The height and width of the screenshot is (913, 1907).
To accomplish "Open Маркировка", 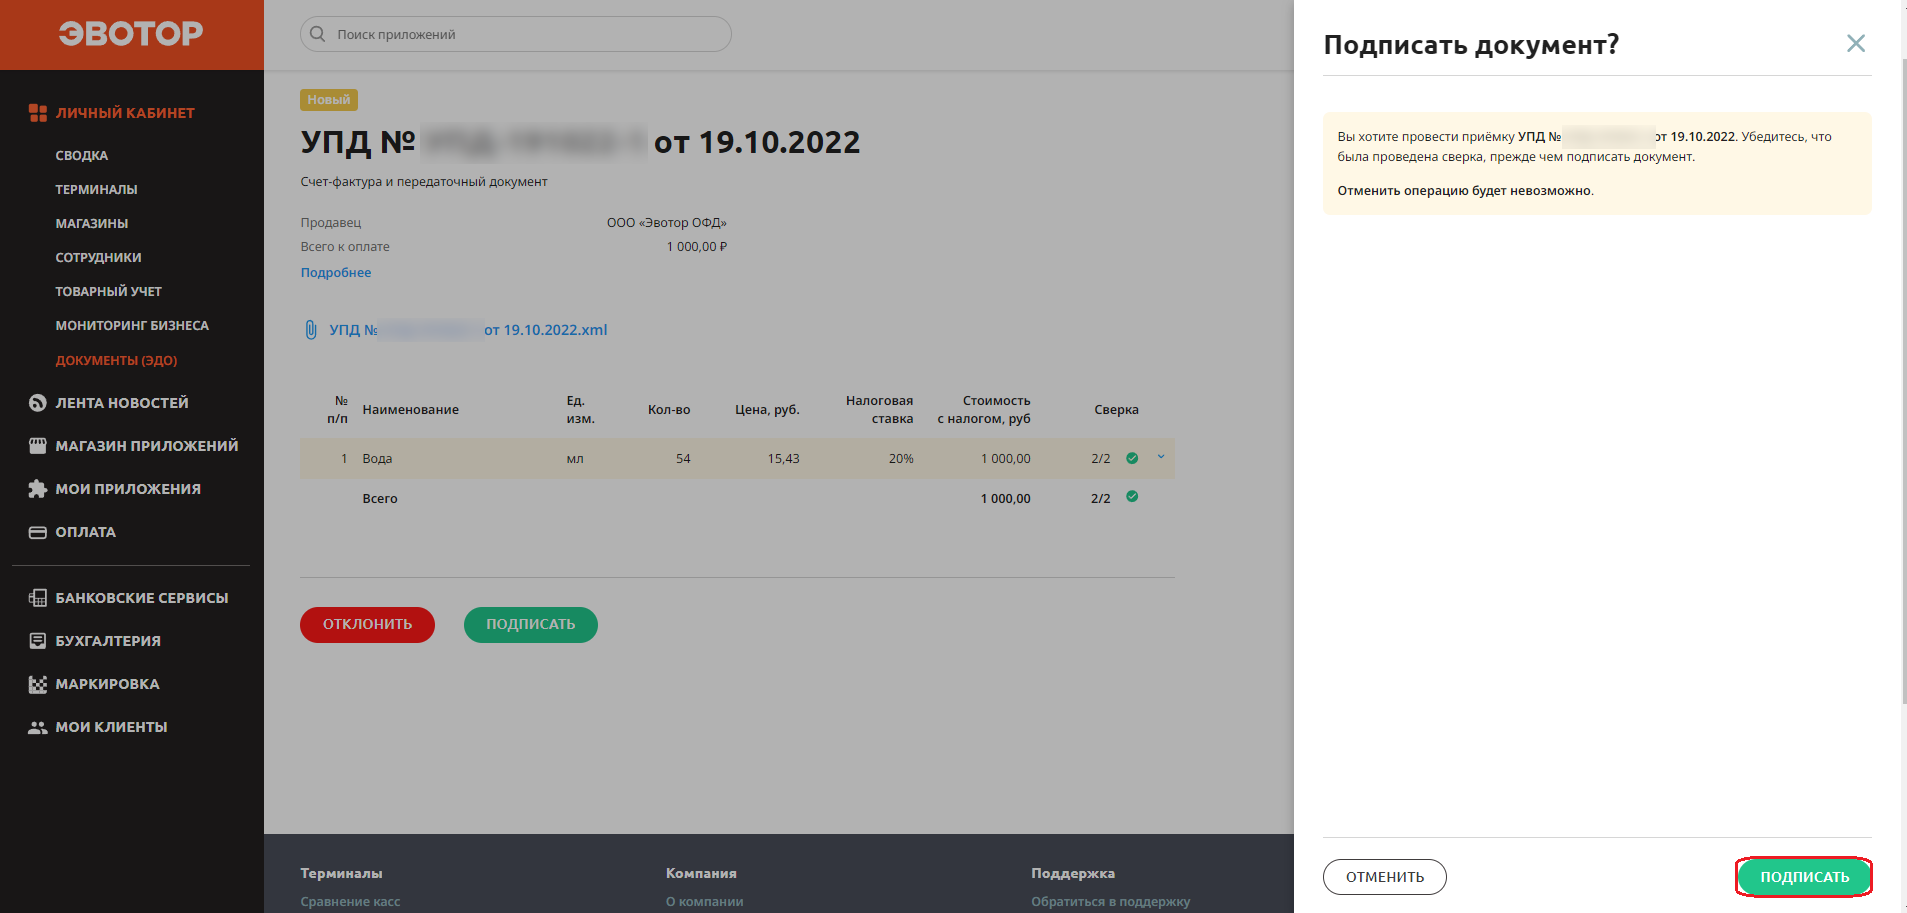I will [x=107, y=684].
